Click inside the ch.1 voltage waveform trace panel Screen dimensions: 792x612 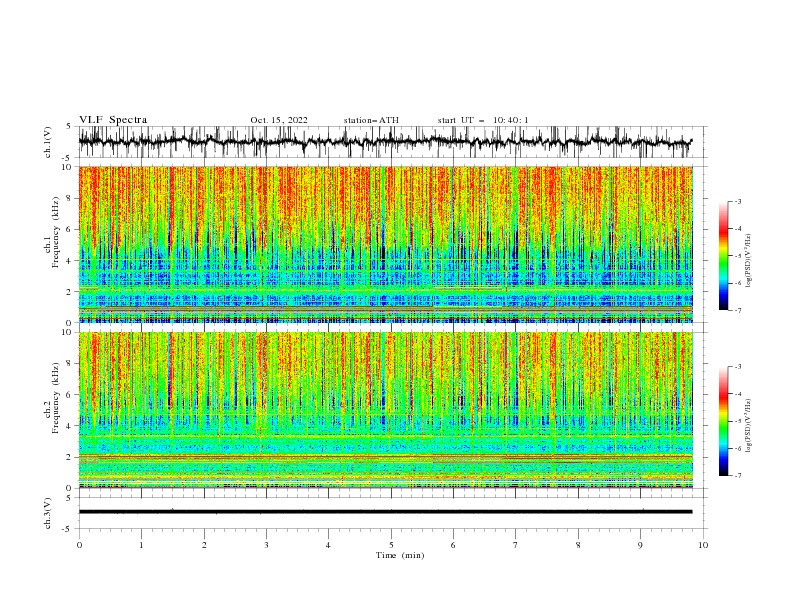tap(393, 142)
